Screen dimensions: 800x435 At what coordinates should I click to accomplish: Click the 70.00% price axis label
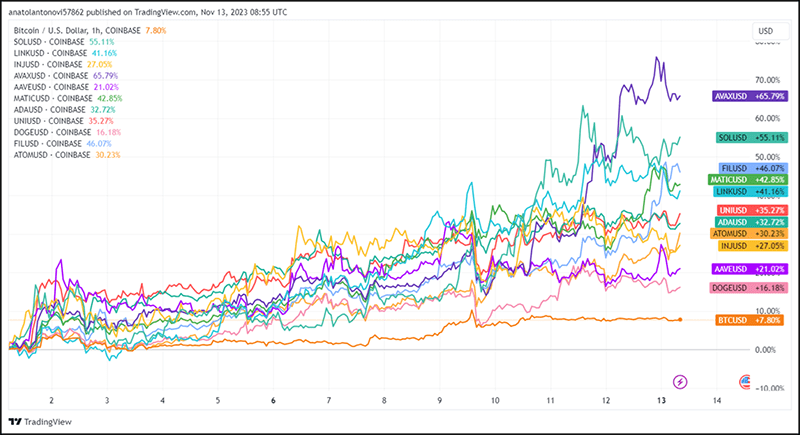pyautogui.click(x=767, y=80)
